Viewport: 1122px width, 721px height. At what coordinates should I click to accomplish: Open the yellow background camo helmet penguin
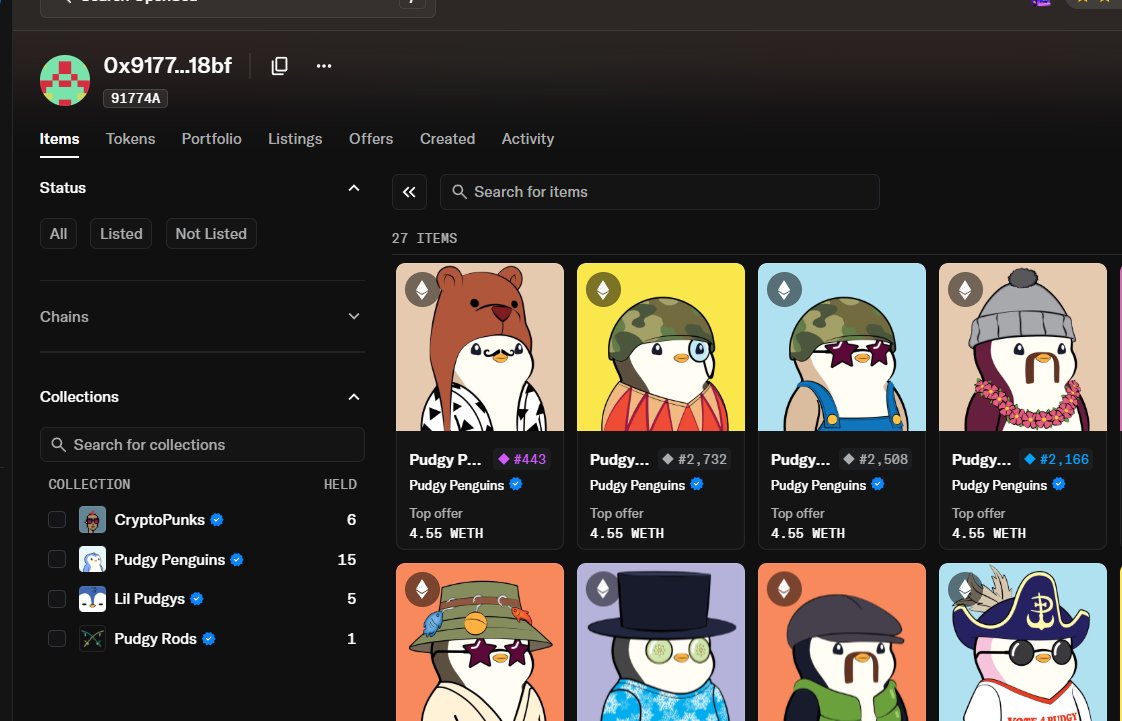coord(661,347)
